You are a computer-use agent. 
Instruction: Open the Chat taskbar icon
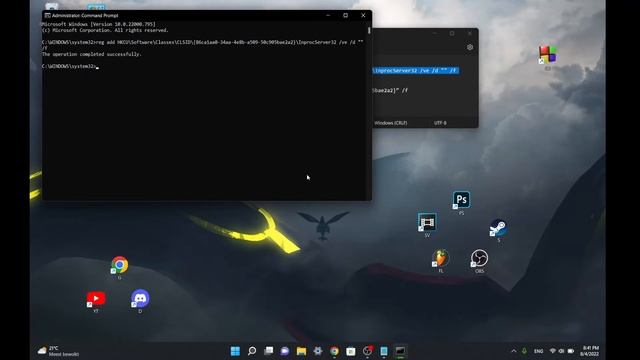pyautogui.click(x=284, y=351)
